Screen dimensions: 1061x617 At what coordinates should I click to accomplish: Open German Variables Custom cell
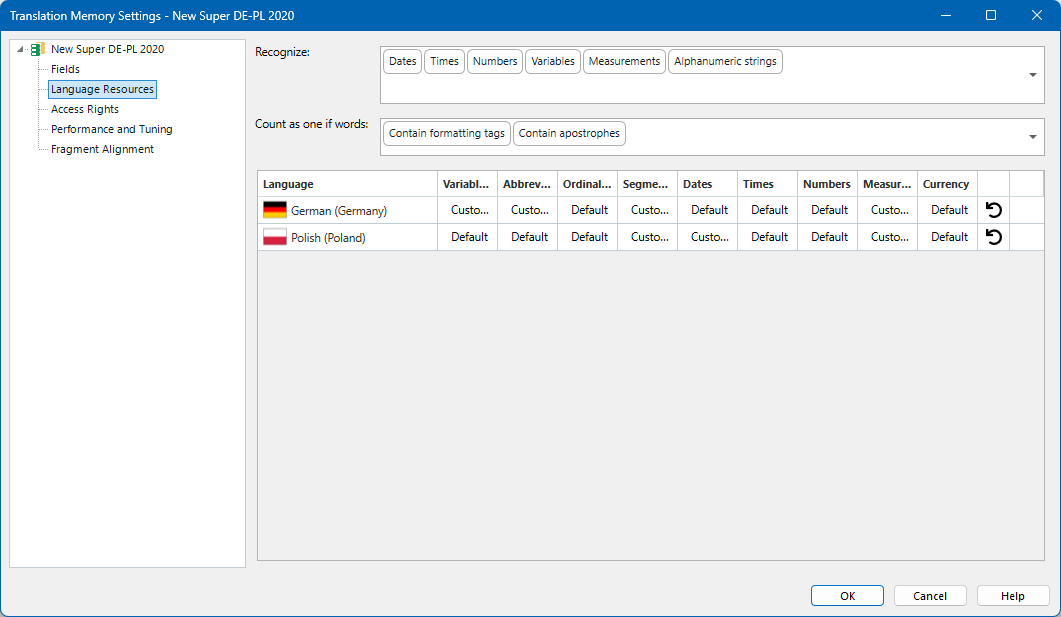point(468,210)
